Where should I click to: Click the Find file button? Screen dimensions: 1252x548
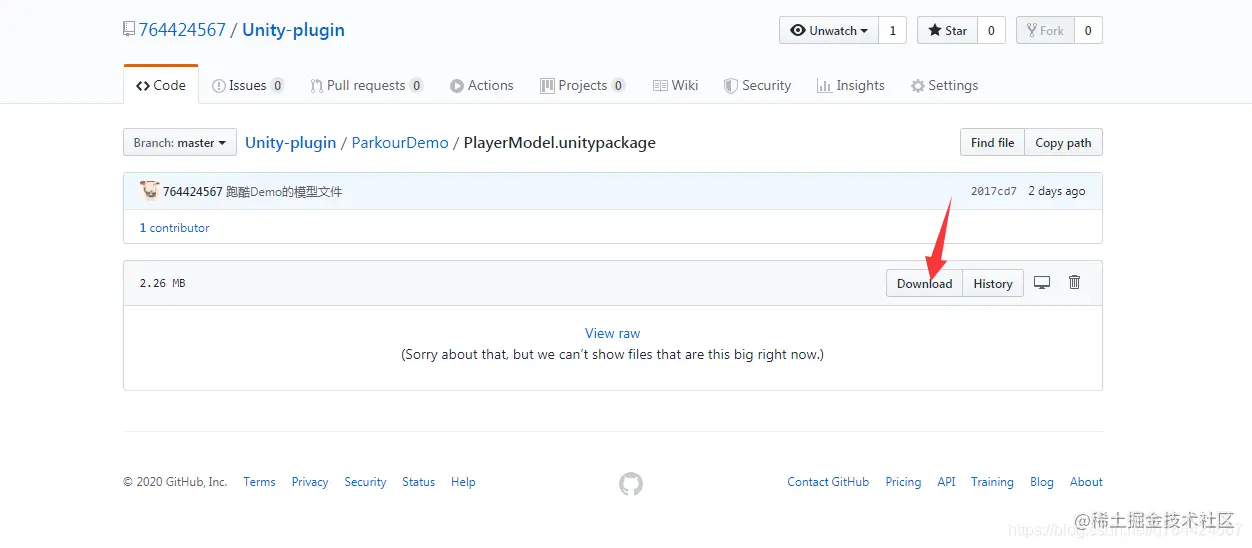point(992,142)
